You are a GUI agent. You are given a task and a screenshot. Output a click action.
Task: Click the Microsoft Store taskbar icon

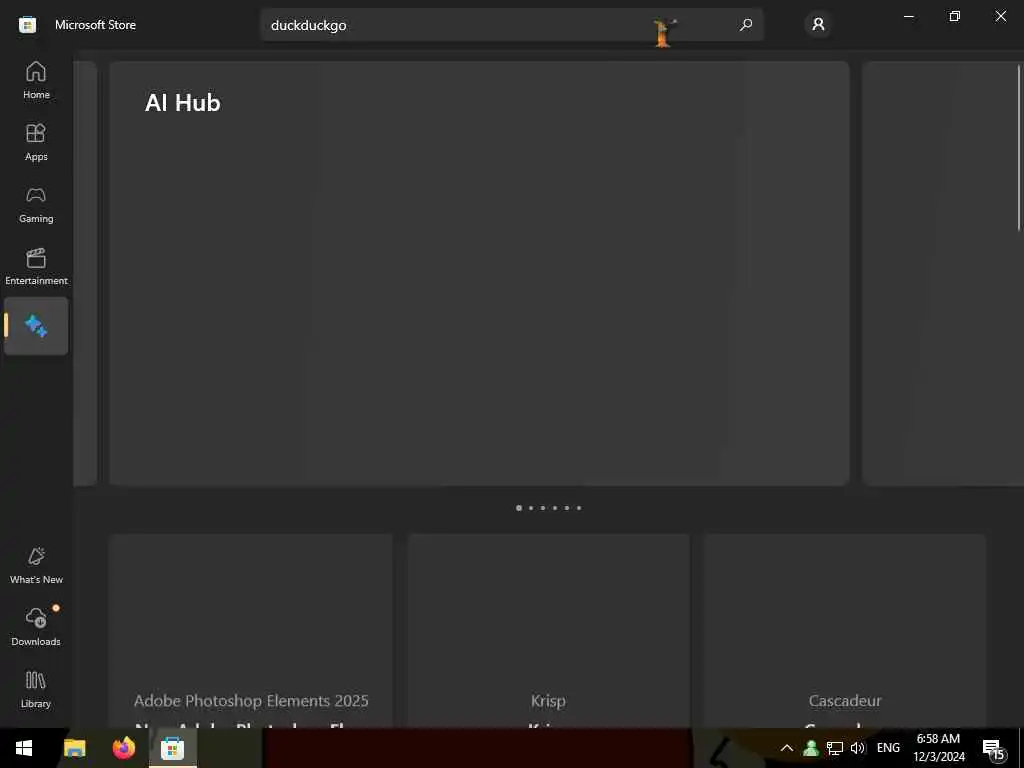coord(172,748)
